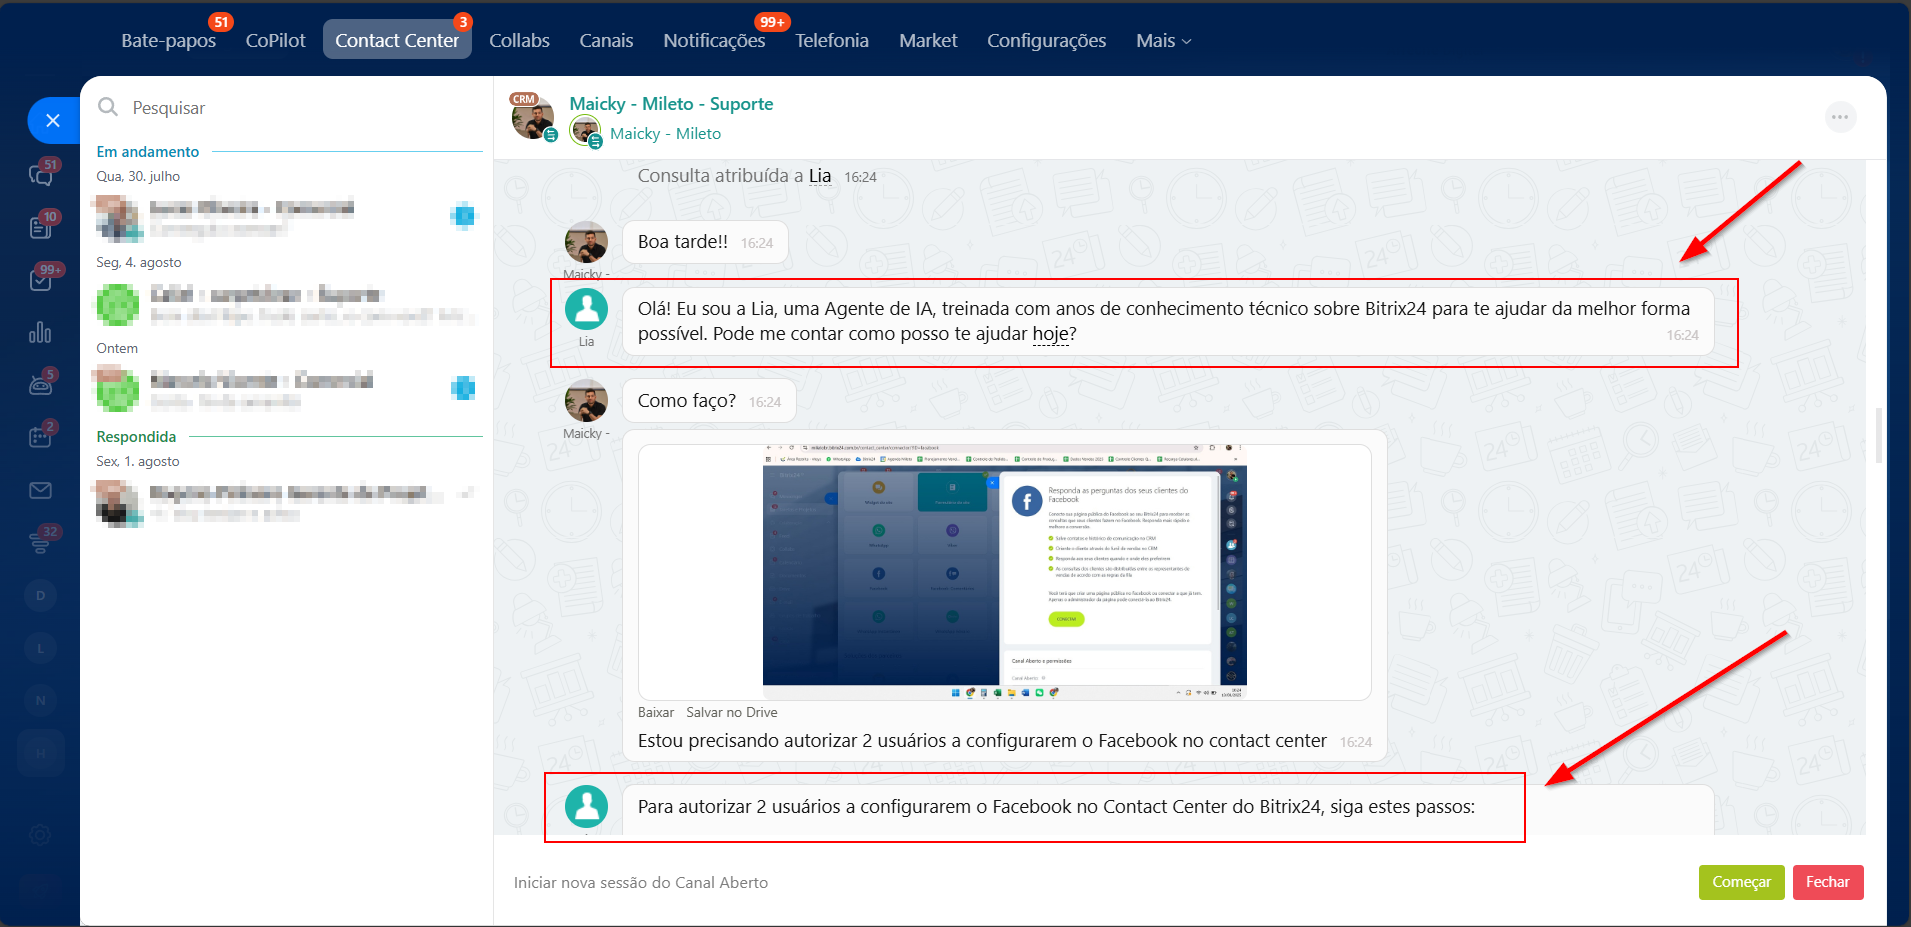
Task: Open the robot icon in sidebar
Action: click(41, 385)
